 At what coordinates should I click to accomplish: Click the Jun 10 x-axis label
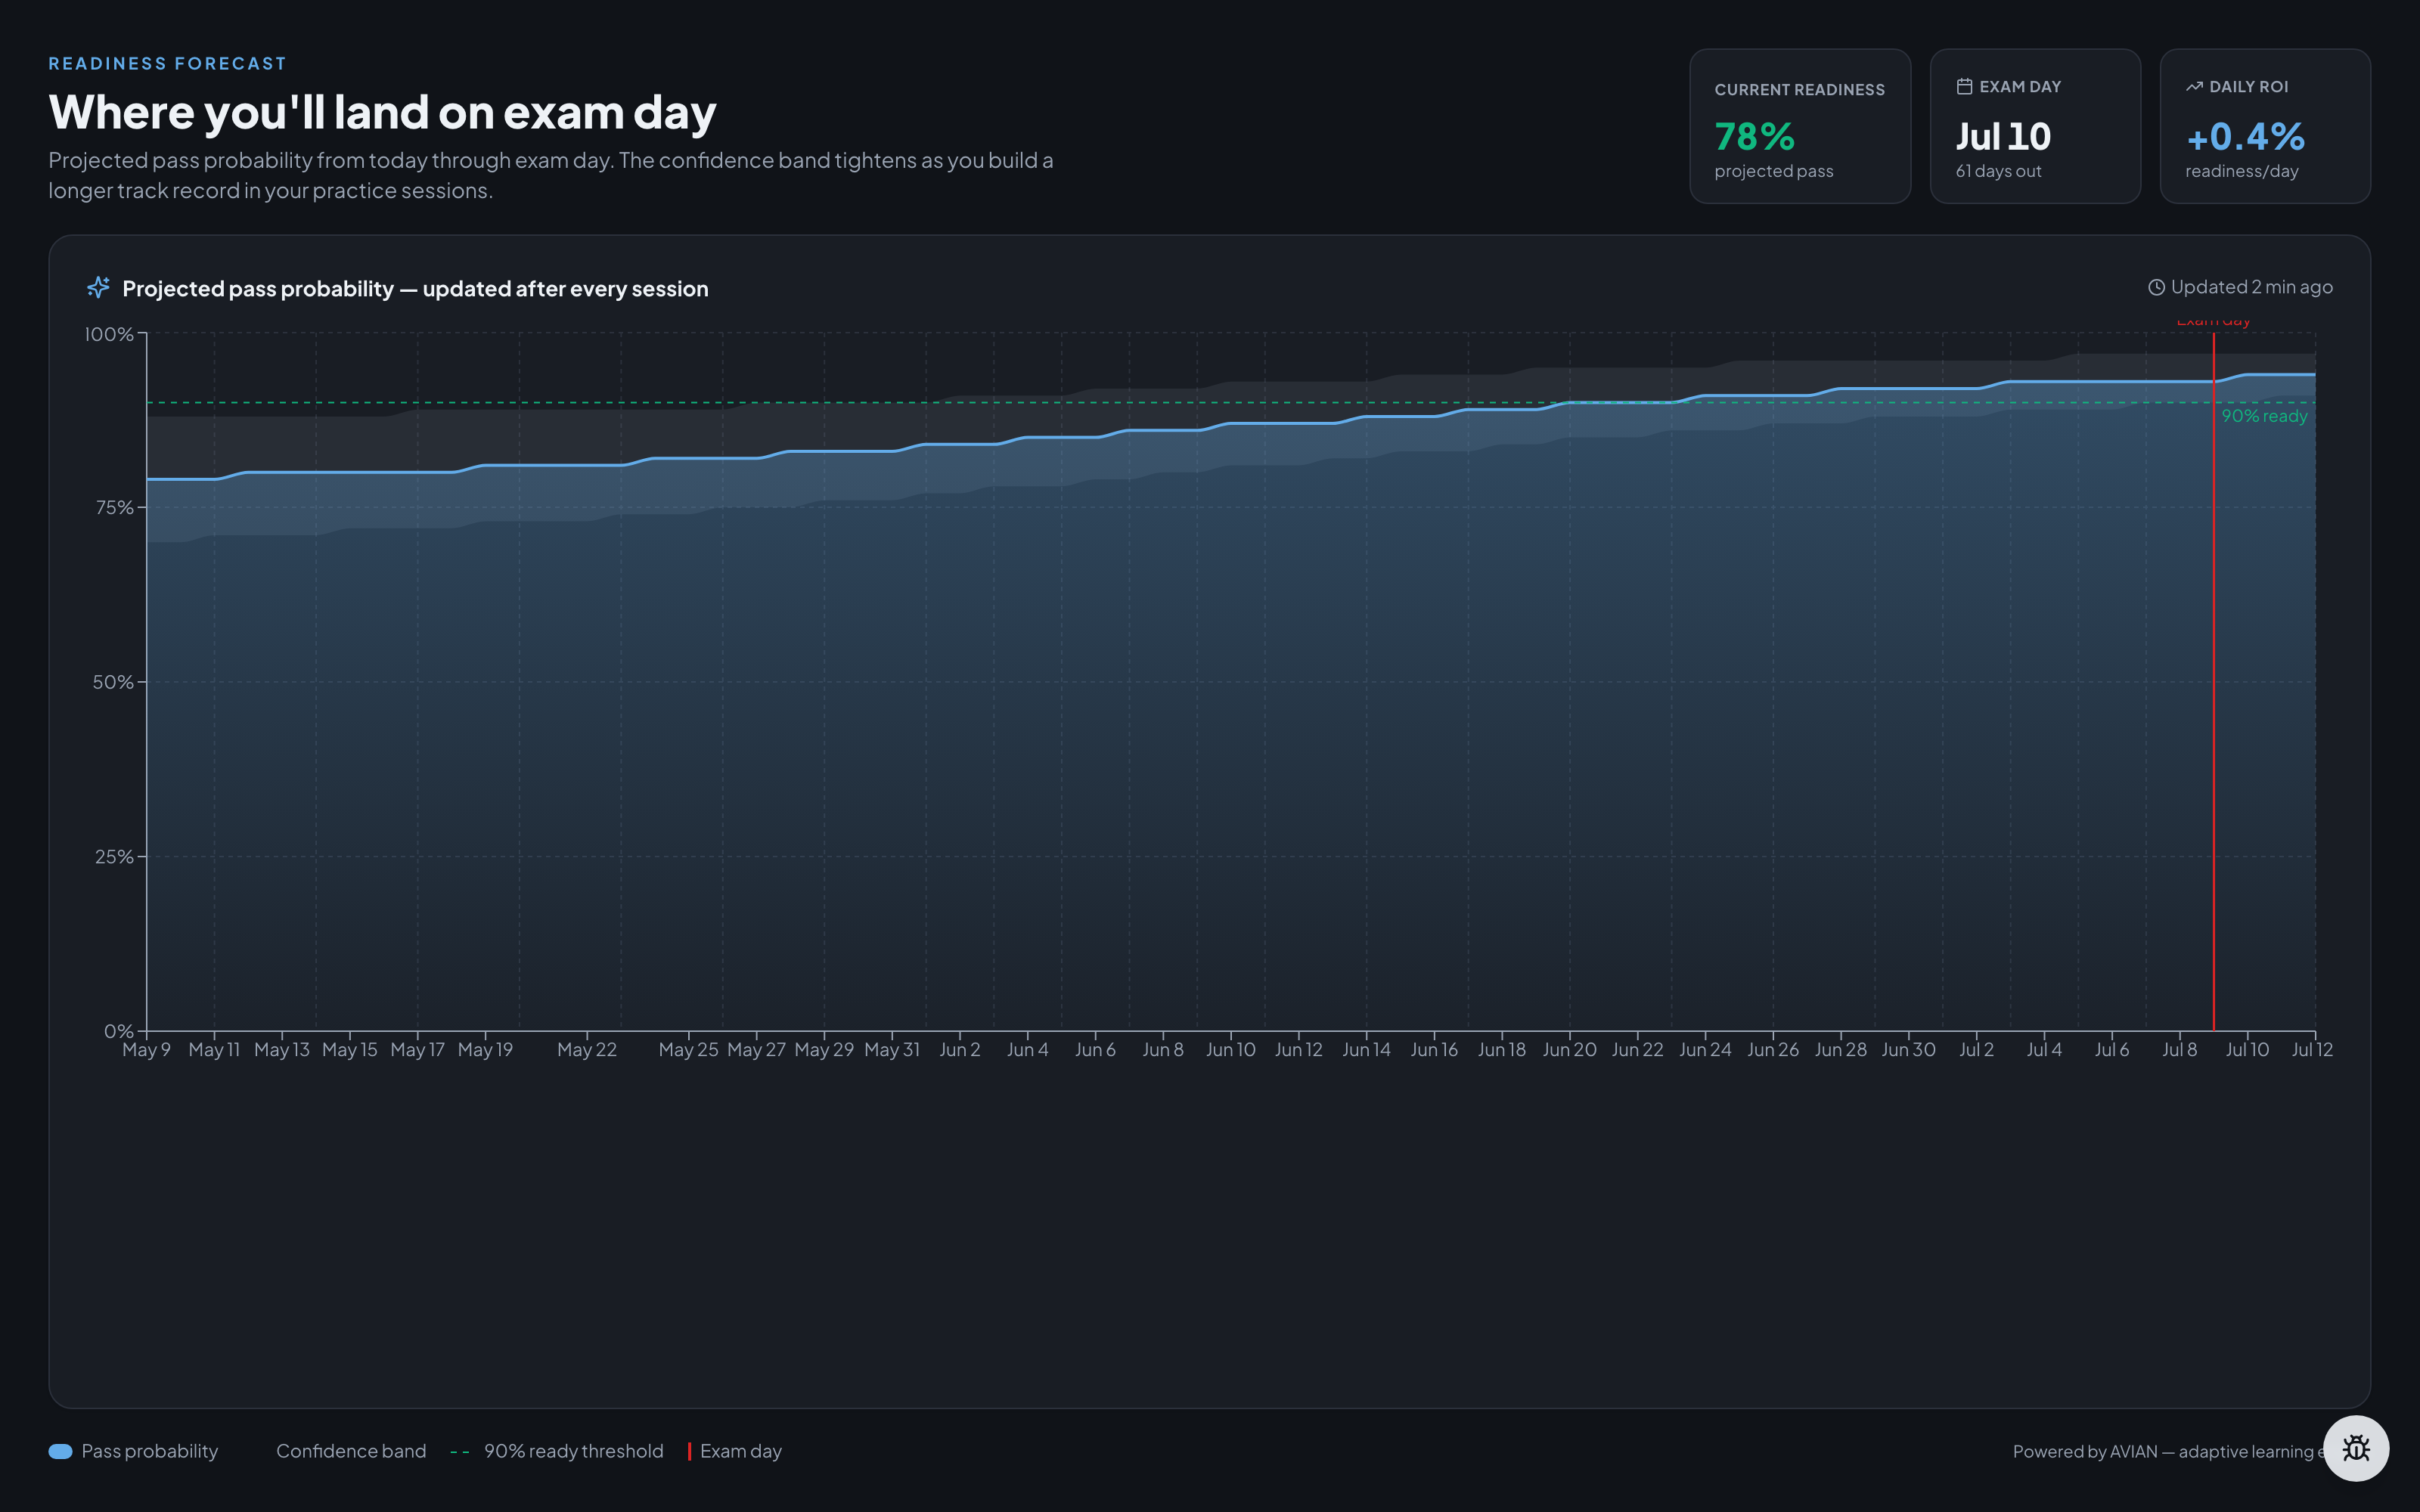coord(1231,1050)
